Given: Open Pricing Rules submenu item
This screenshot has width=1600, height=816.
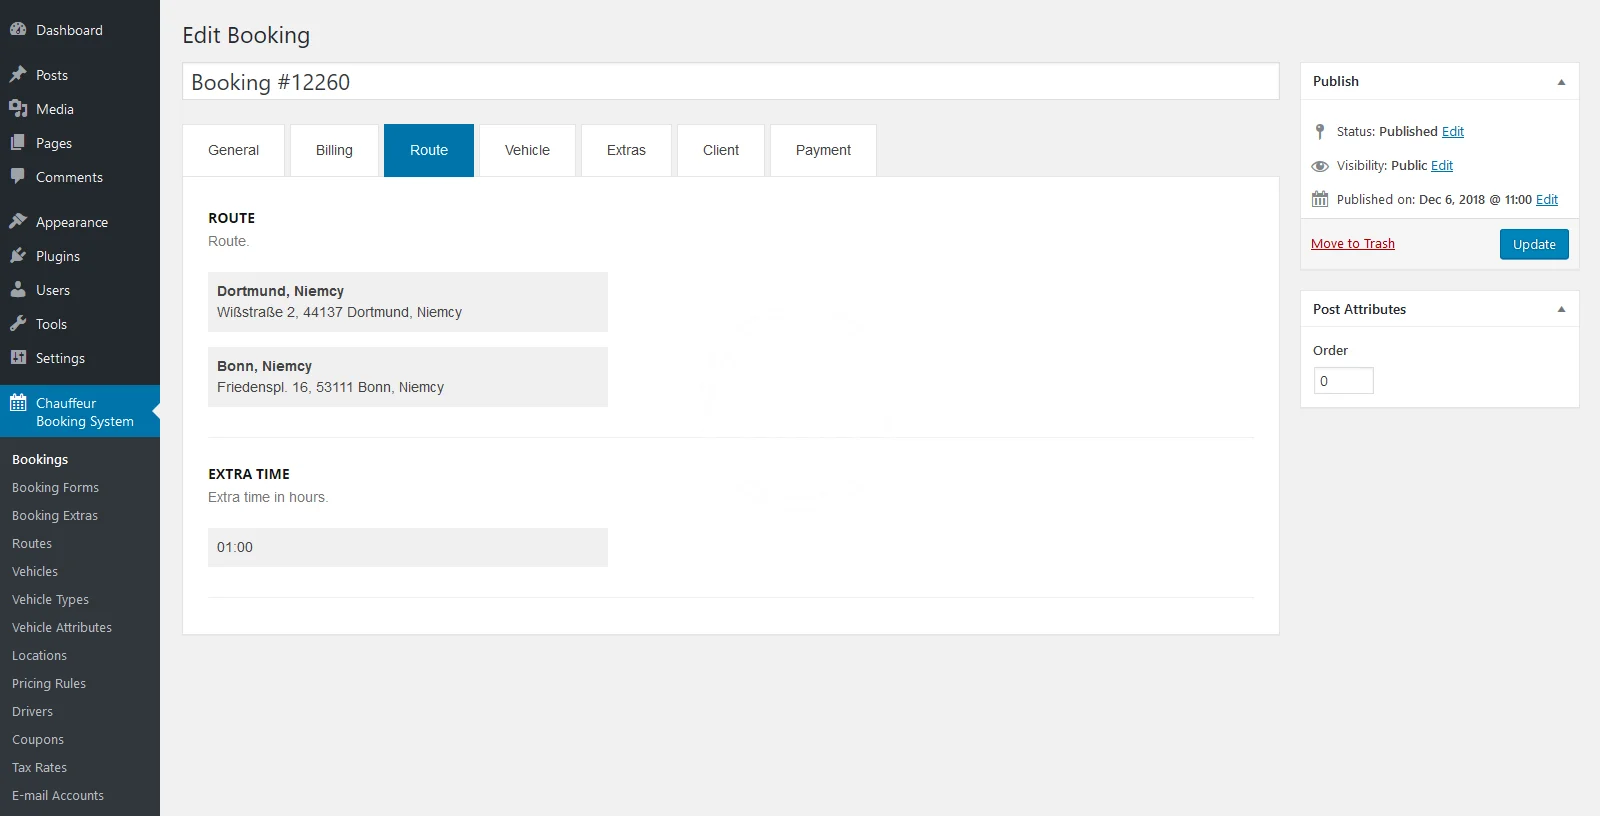Looking at the screenshot, I should click(x=49, y=684).
